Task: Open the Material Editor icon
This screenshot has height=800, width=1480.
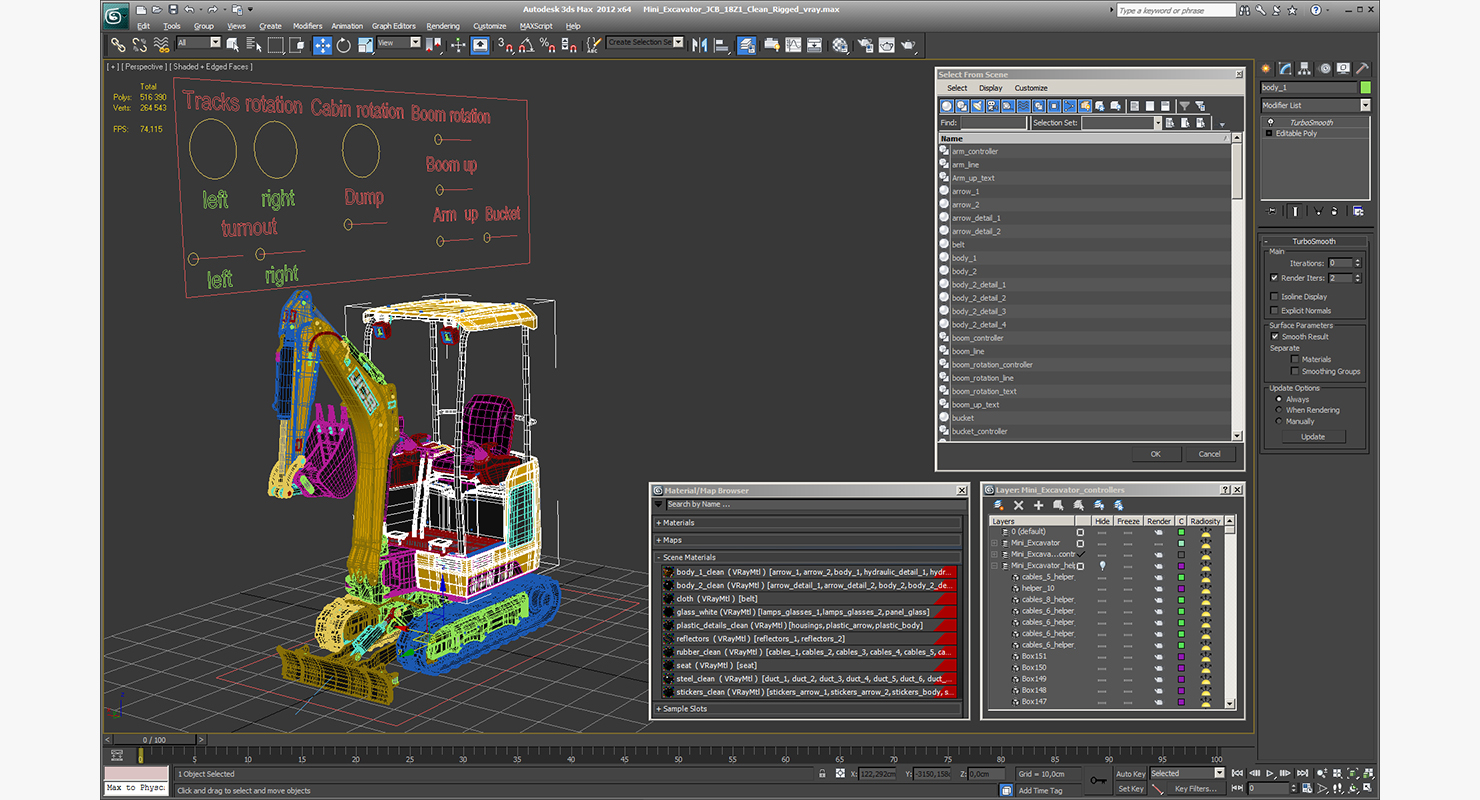Action: [840, 45]
